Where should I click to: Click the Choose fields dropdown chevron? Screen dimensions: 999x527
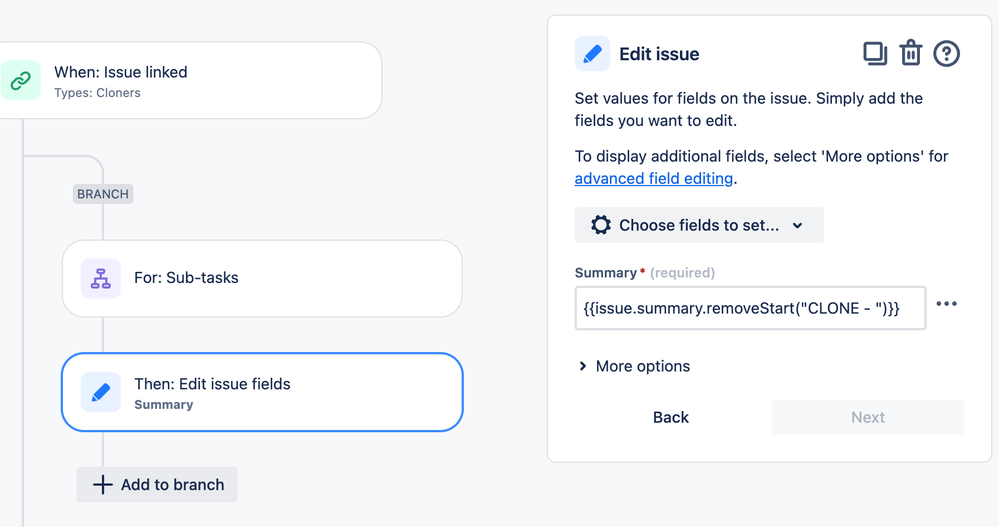[x=797, y=226]
